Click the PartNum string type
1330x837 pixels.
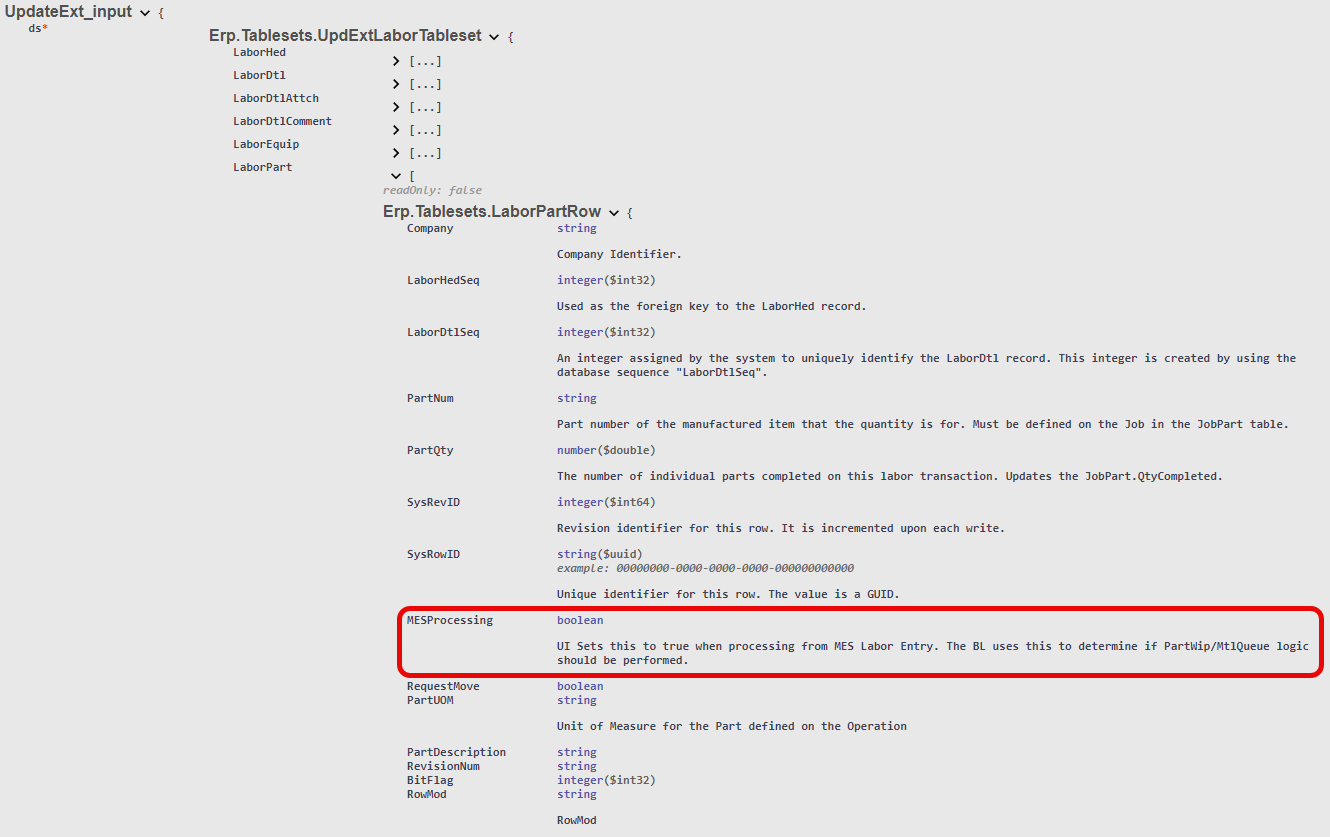click(x=576, y=398)
